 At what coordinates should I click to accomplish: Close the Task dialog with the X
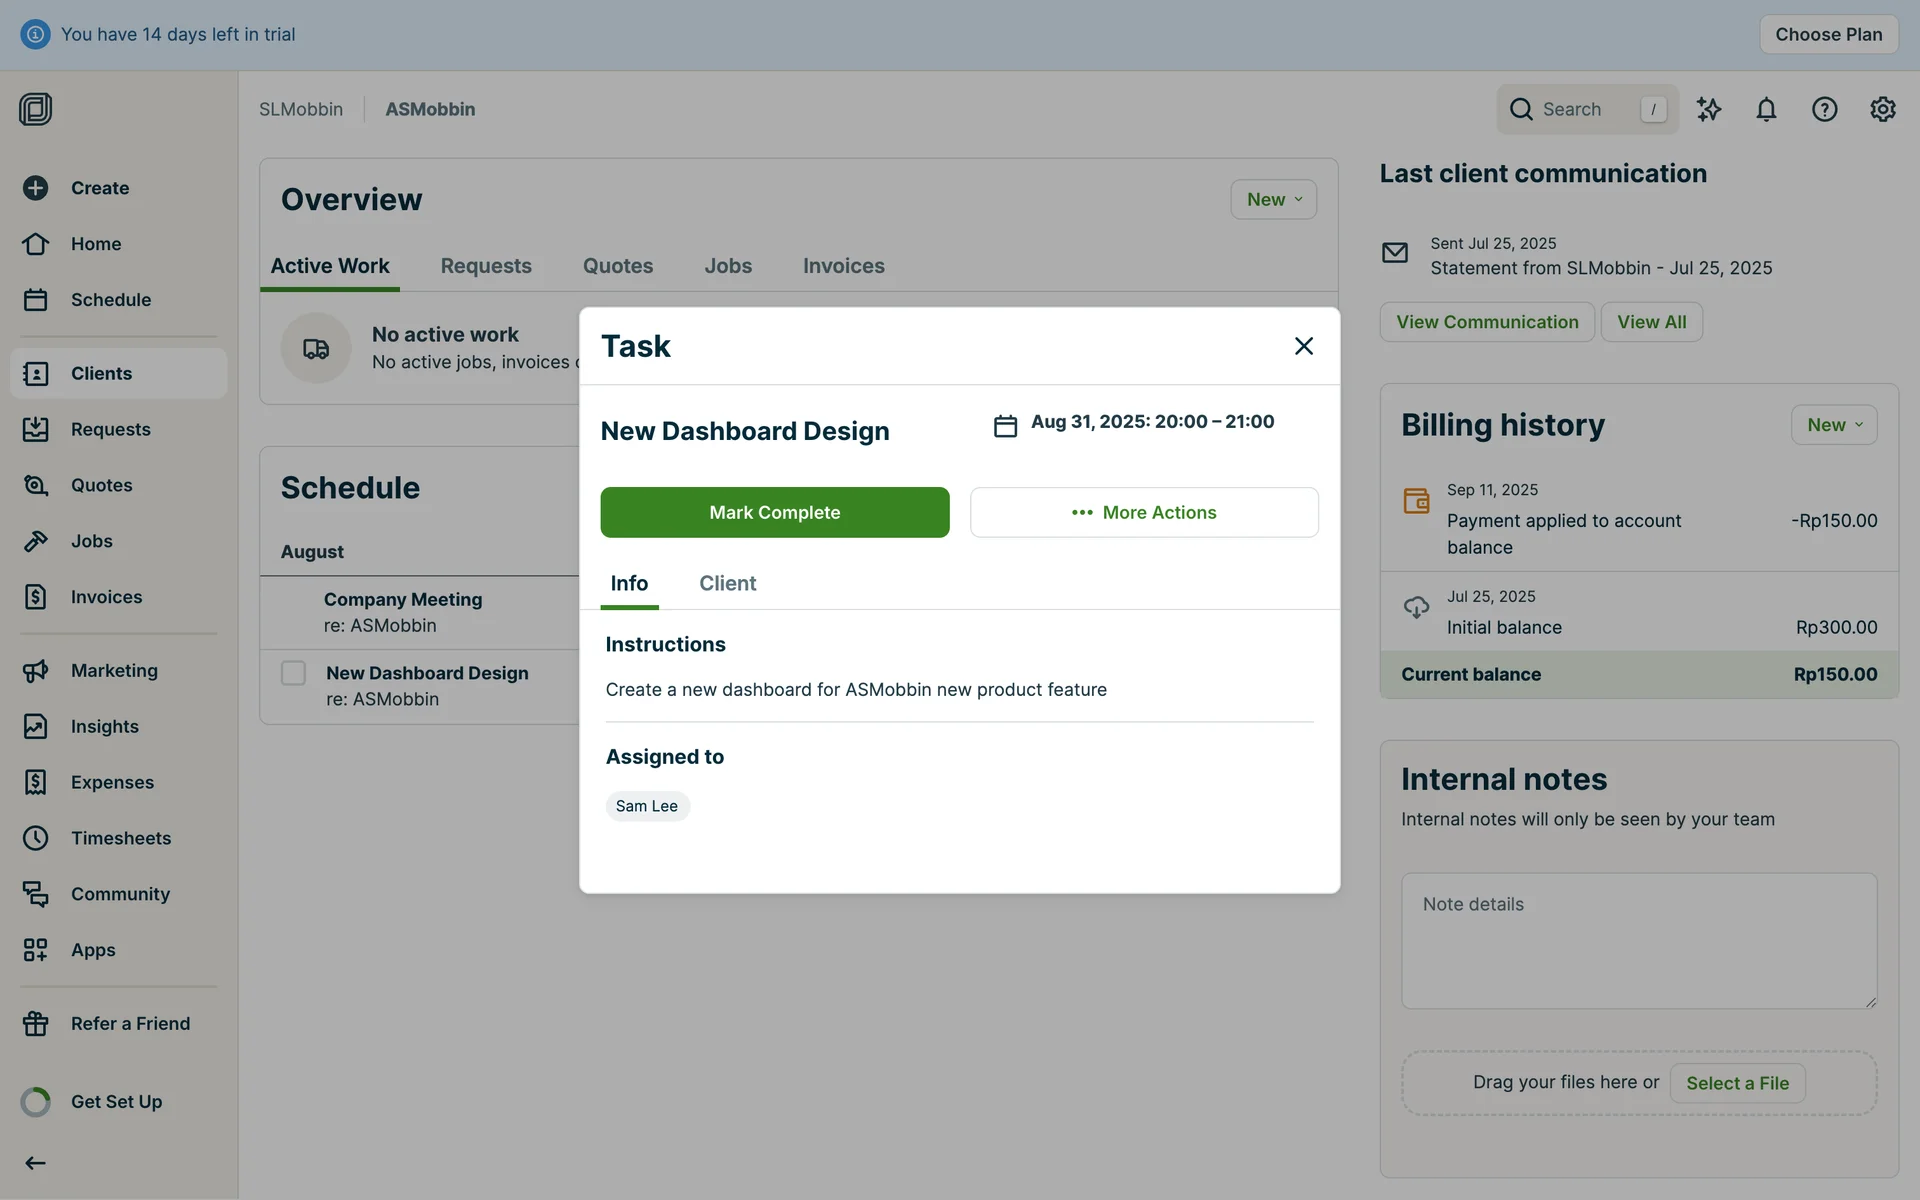coord(1303,346)
